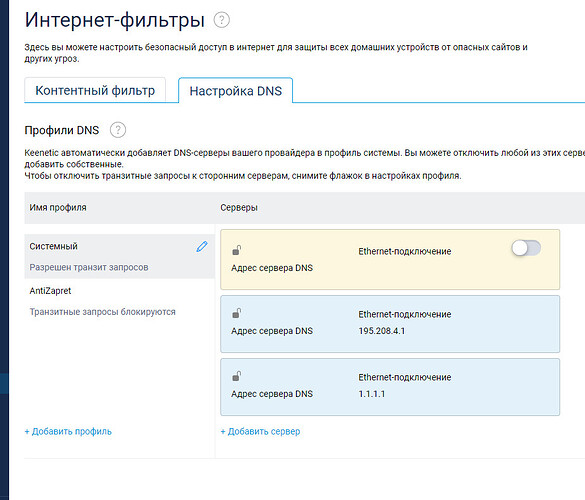The image size is (585, 500).
Task: Open help icon beside Интернет-фильтры title
Action: pos(222,20)
